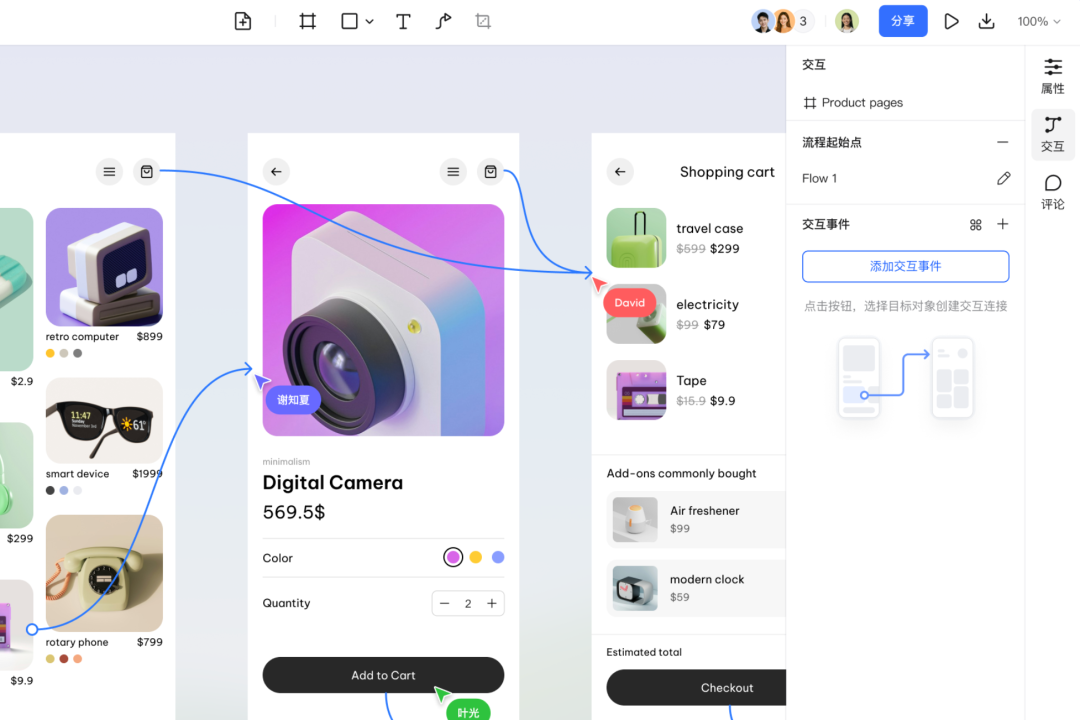1080x720 pixels.
Task: Click the current user avatar
Action: click(847, 21)
